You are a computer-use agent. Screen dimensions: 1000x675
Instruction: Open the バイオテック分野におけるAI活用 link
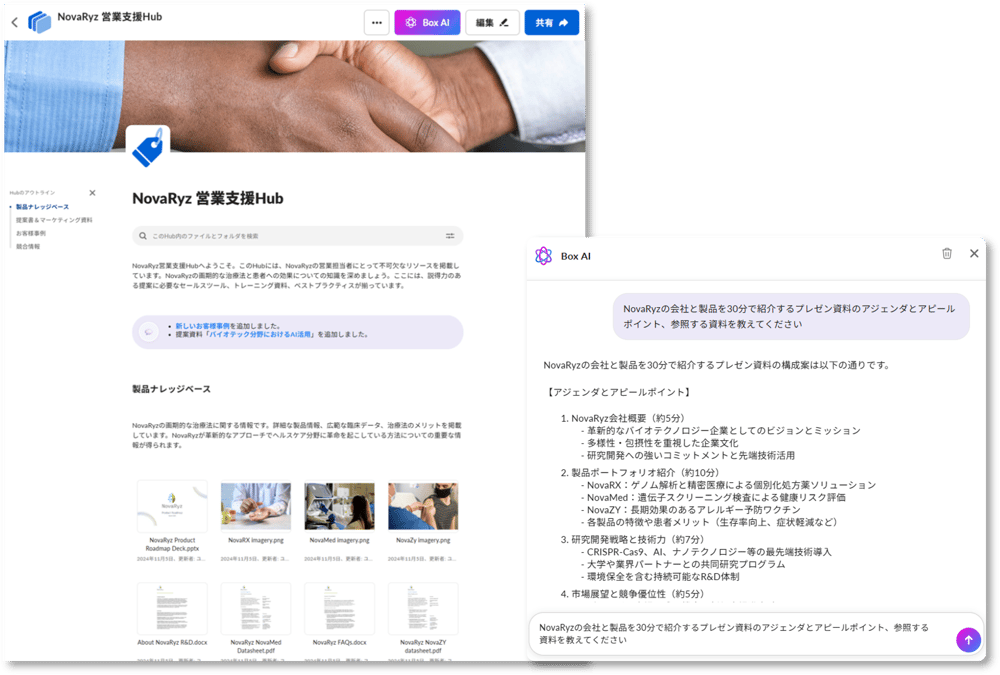[261, 336]
